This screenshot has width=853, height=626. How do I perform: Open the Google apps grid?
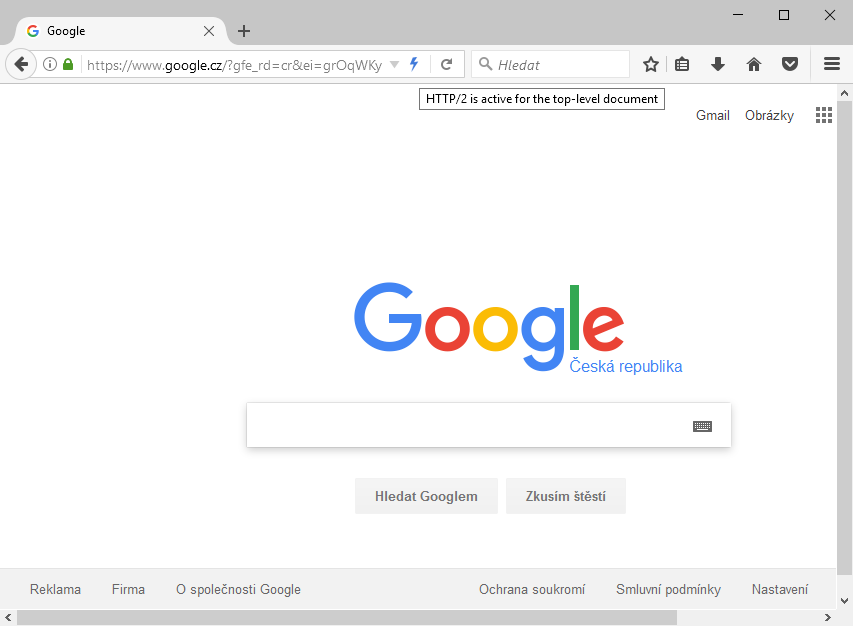click(x=824, y=115)
